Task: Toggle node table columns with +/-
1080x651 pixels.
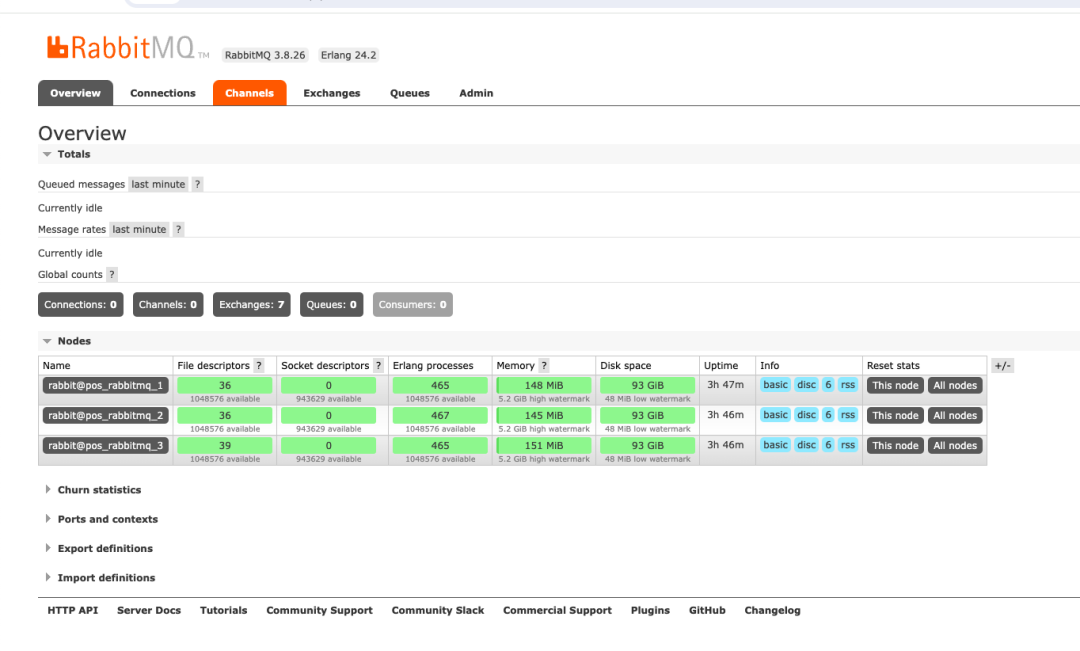Action: pos(1002,366)
